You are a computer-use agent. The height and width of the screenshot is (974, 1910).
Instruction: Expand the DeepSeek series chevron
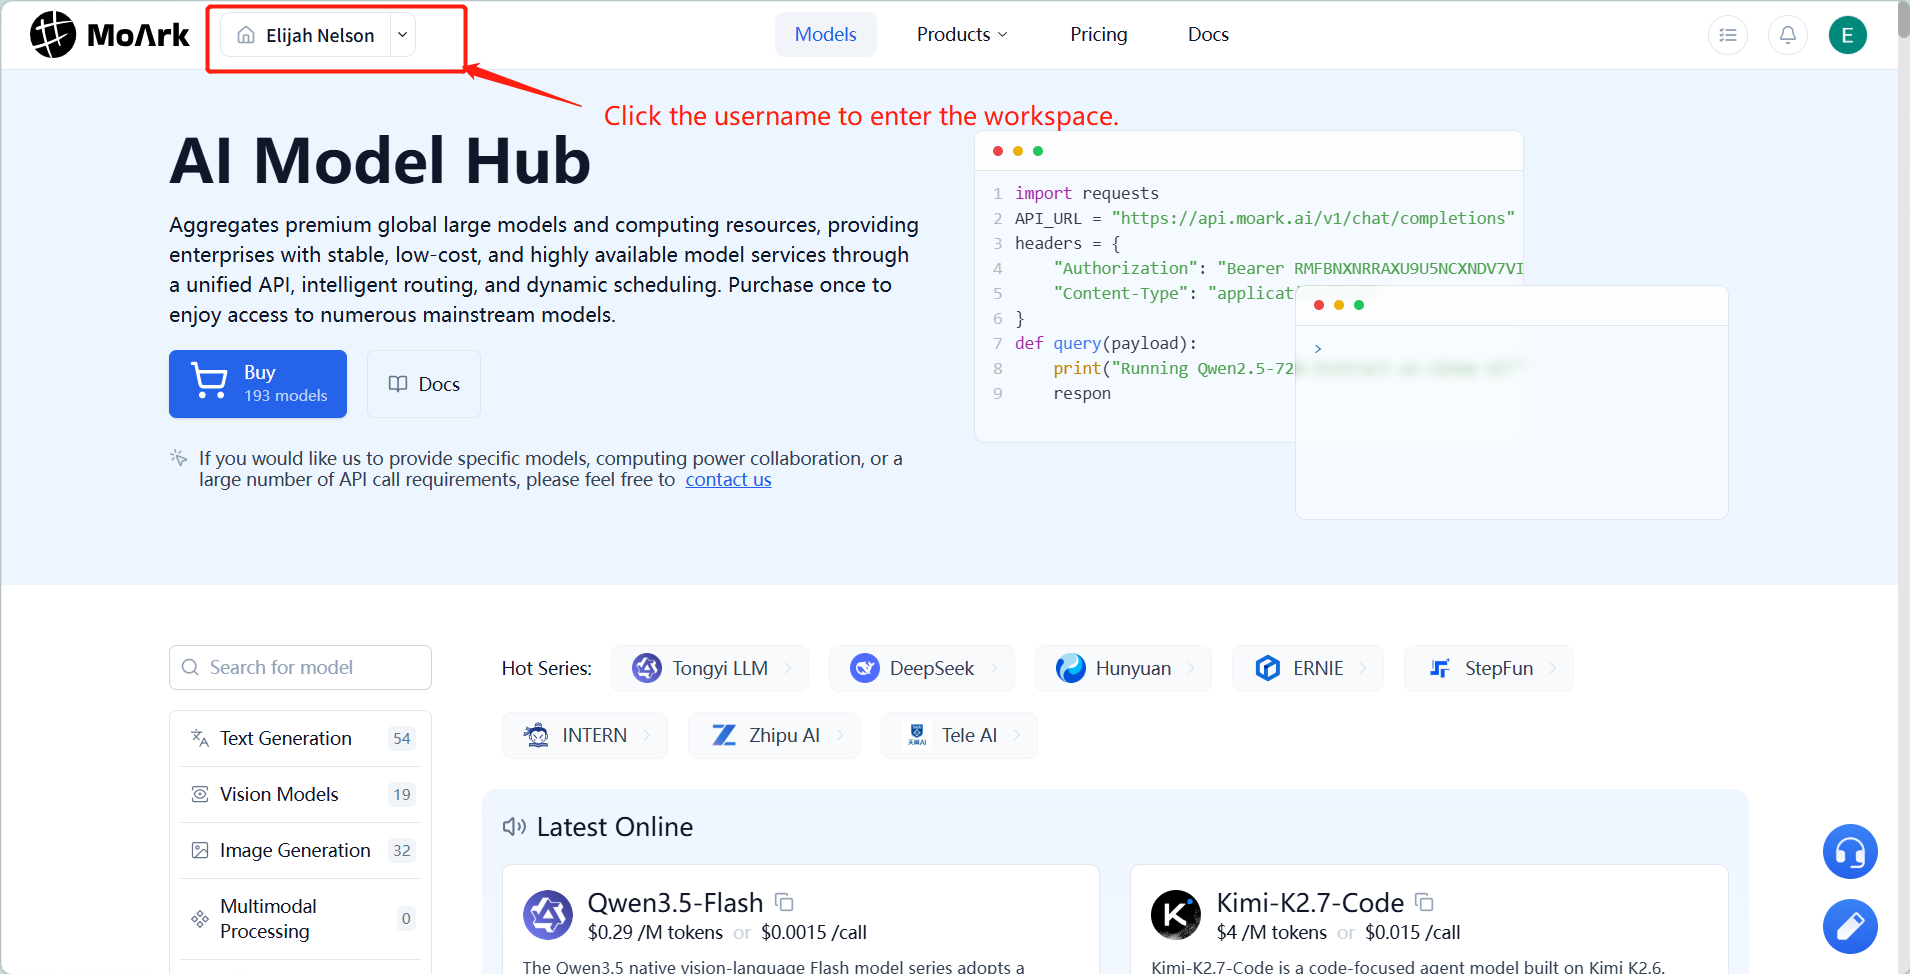(x=994, y=668)
